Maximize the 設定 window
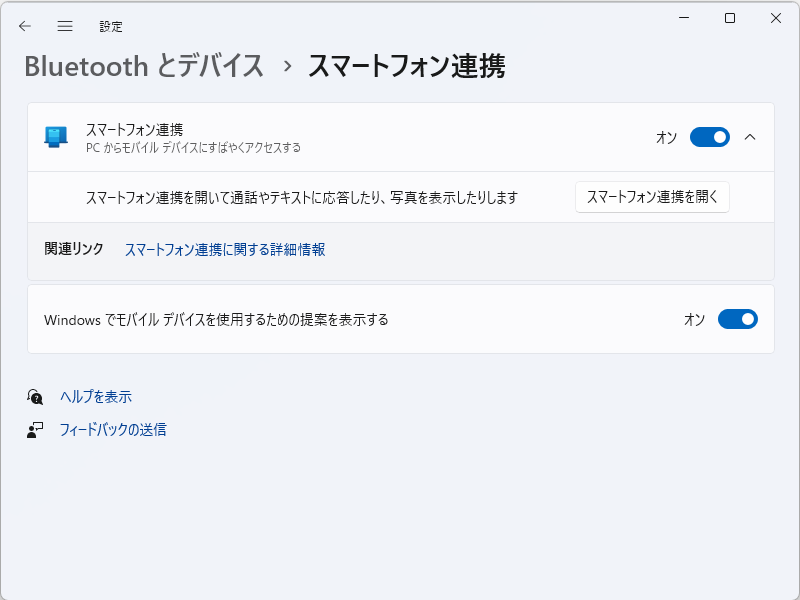Image resolution: width=800 pixels, height=600 pixels. click(731, 18)
